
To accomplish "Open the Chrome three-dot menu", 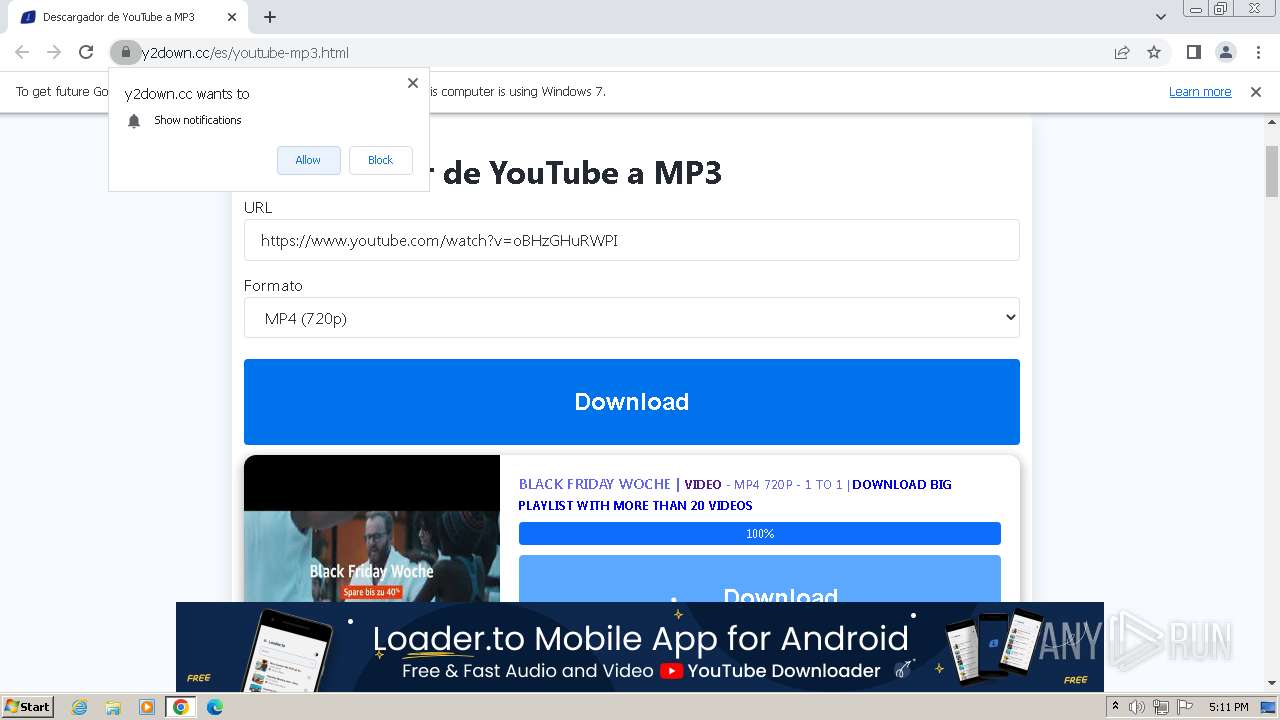I will pyautogui.click(x=1258, y=52).
